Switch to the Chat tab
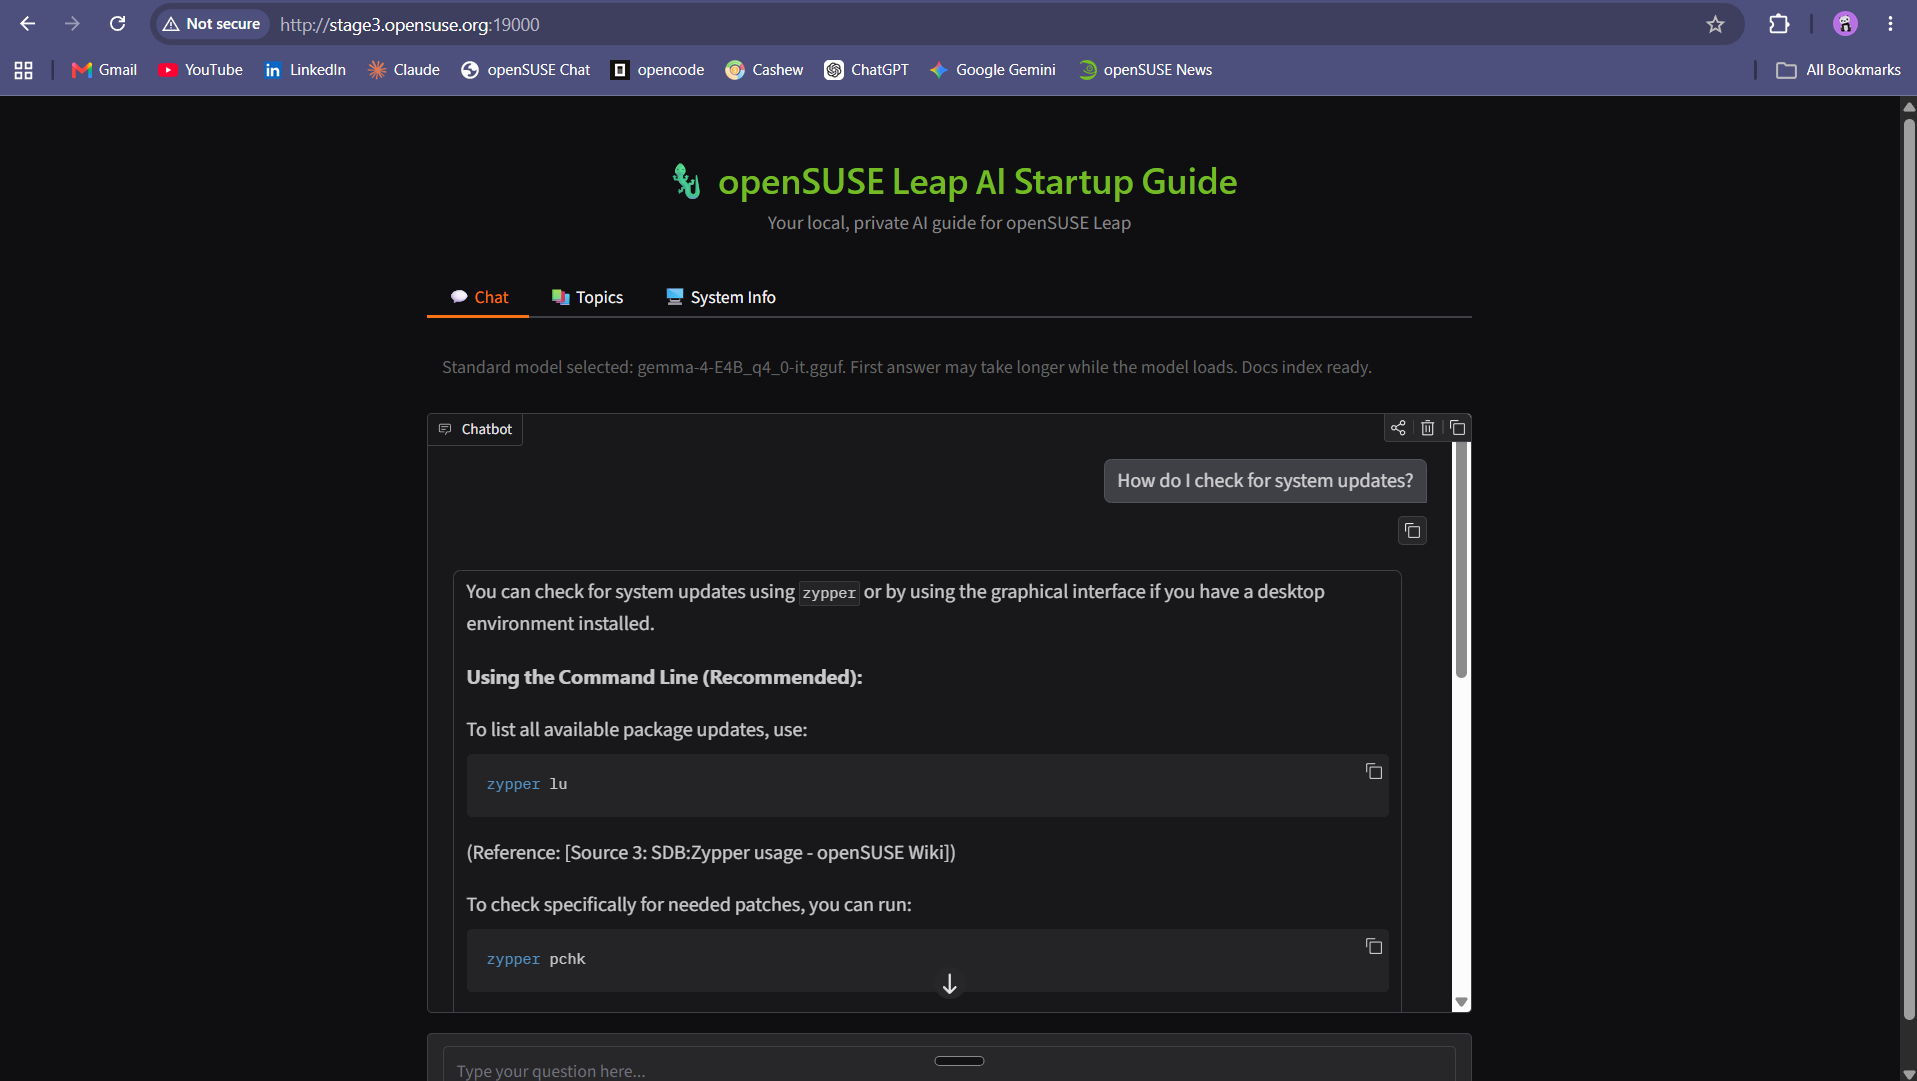The image size is (1917, 1081). [x=479, y=297]
